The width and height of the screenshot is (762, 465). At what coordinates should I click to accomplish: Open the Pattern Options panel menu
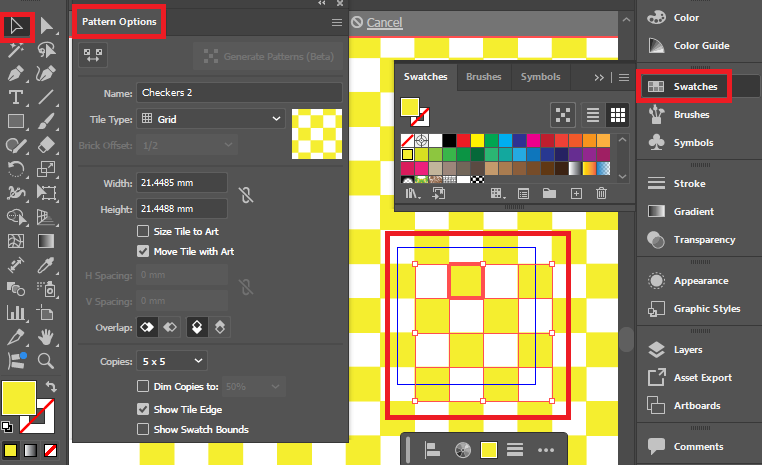(336, 22)
